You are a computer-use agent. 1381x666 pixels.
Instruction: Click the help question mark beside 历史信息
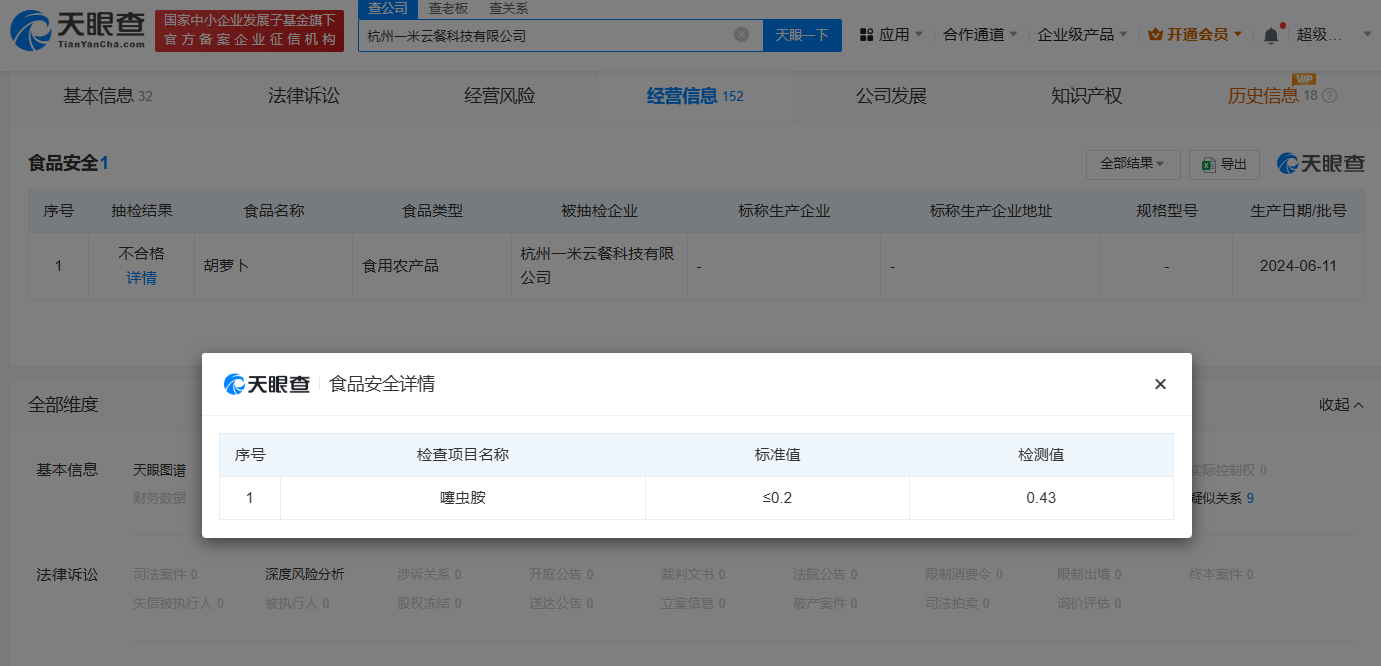pyautogui.click(x=1329, y=96)
